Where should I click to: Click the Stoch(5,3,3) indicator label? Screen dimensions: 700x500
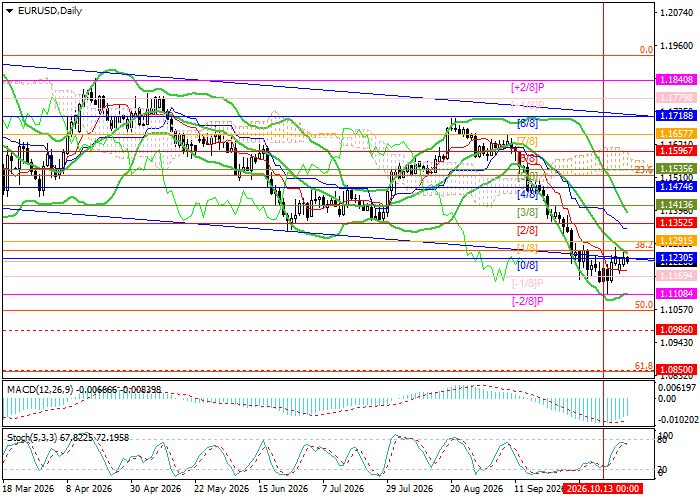32,438
